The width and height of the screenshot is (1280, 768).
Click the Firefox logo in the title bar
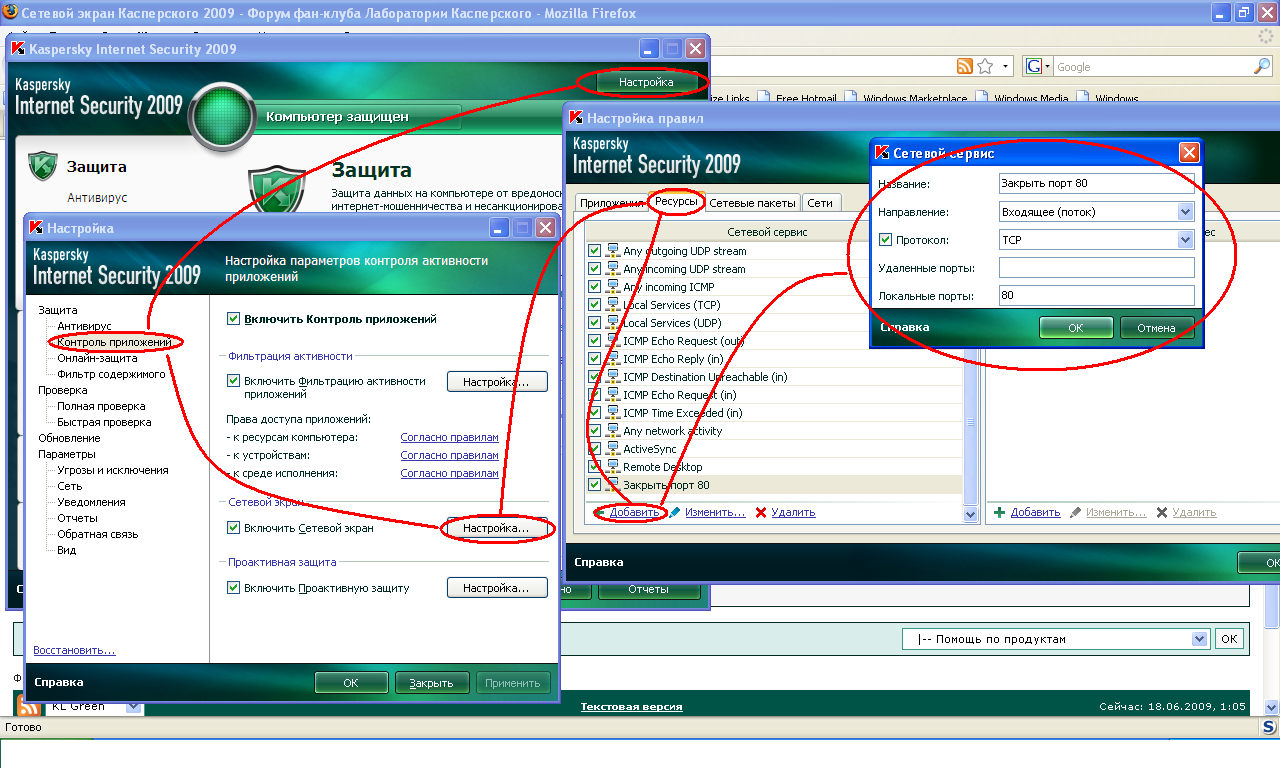[10, 12]
